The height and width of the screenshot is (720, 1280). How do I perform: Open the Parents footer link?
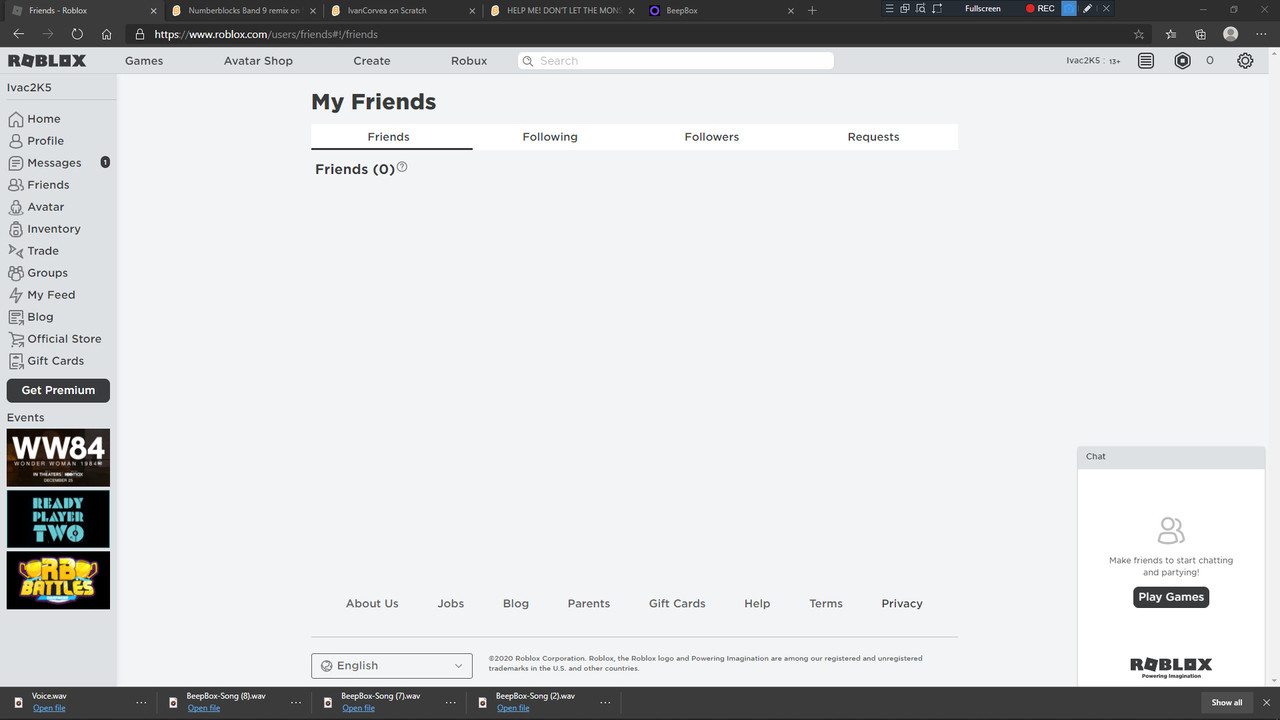[x=589, y=604]
